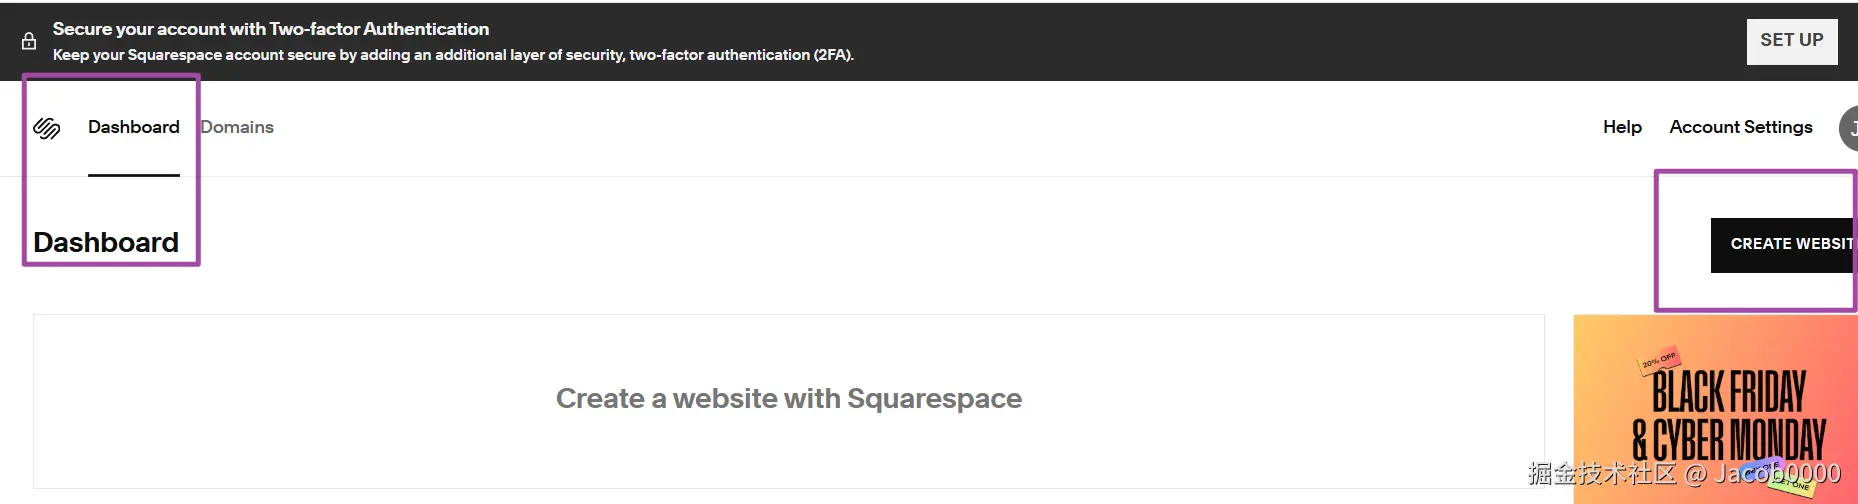This screenshot has height=504, width=1858.
Task: Click the Dashboard page heading
Action: click(106, 242)
